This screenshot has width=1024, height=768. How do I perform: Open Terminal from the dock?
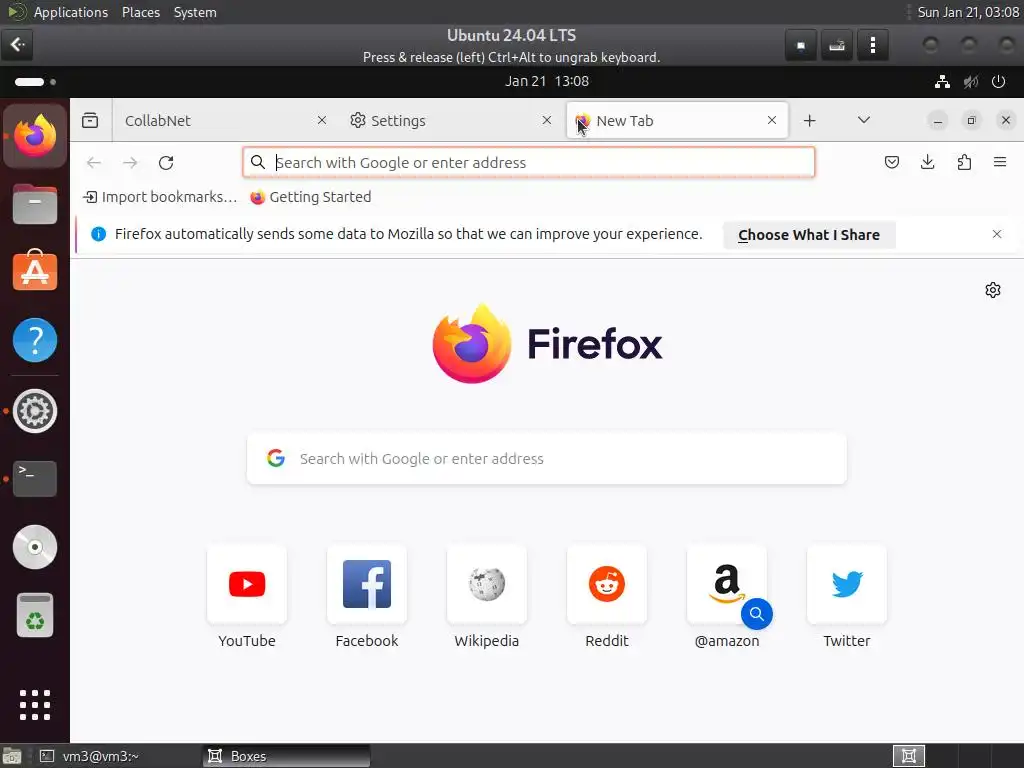[35, 479]
